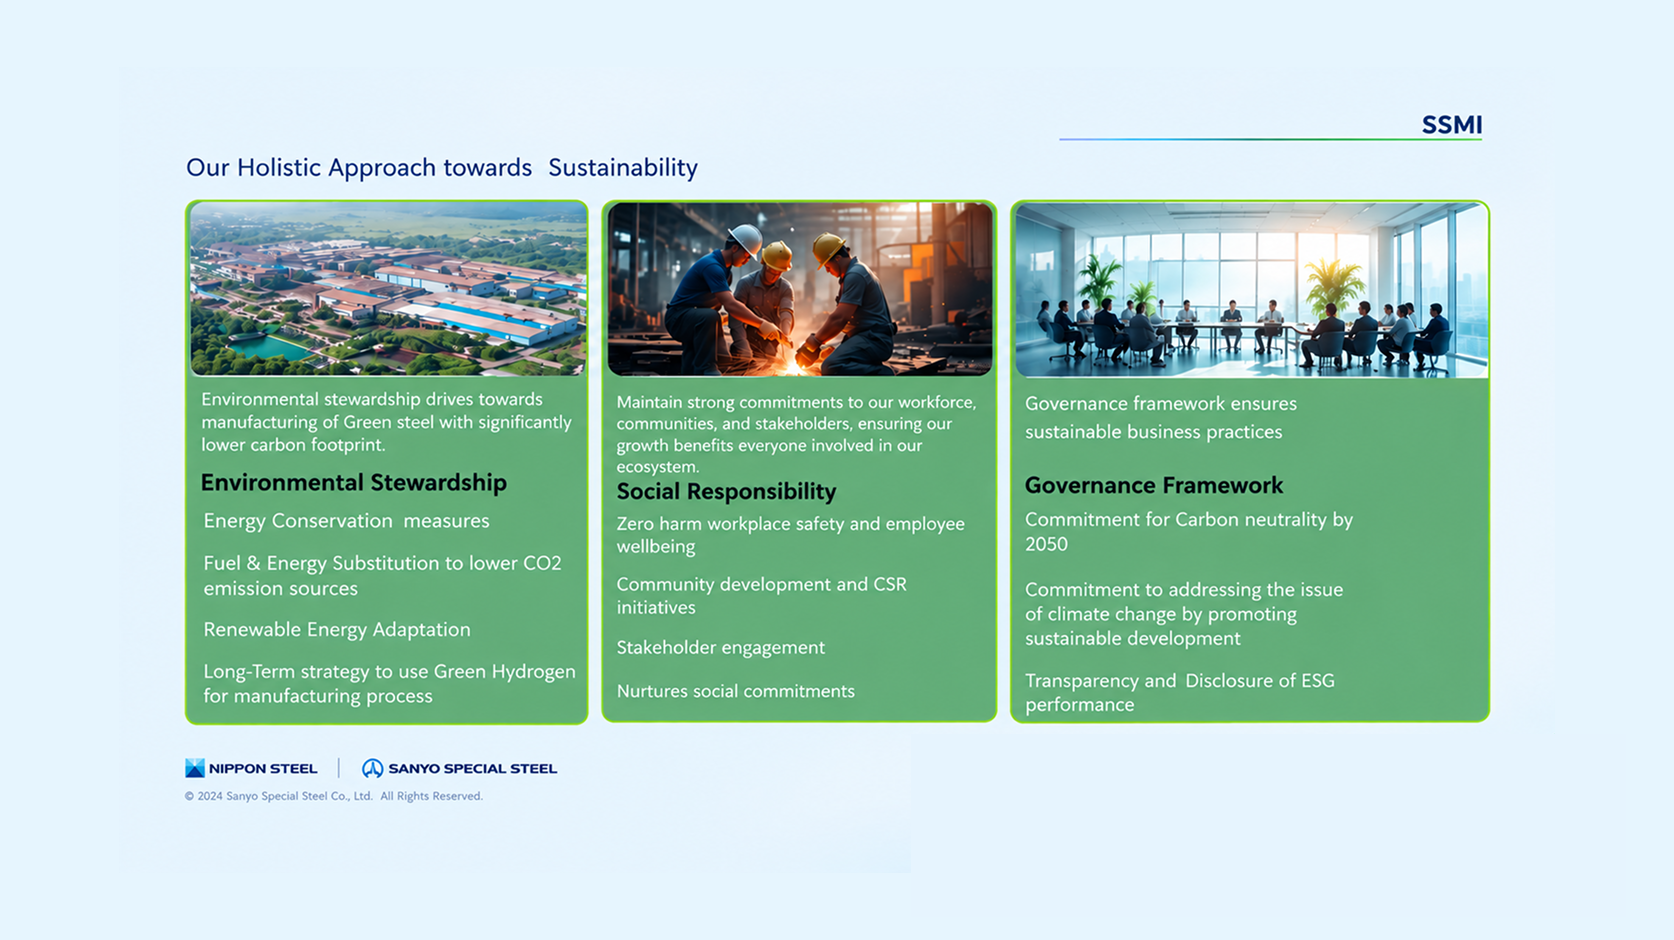Click 'Commitment to addressing the issue of climate change' text

[x=1184, y=614]
